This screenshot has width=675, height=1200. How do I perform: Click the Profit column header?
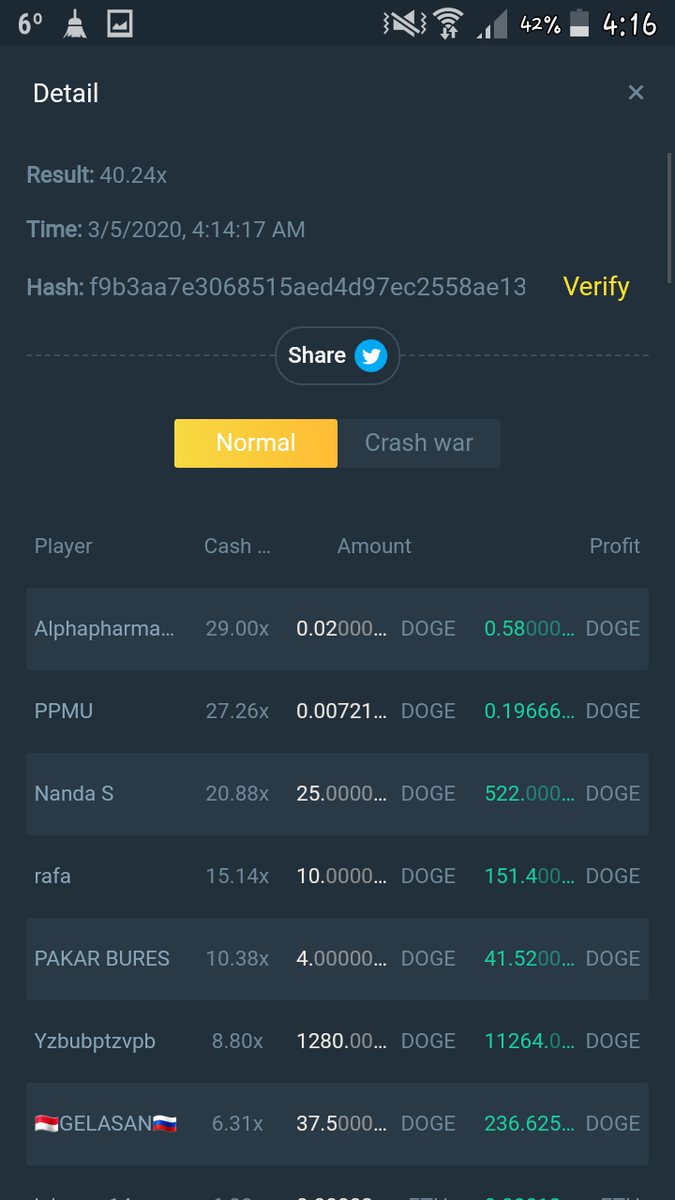pos(614,546)
